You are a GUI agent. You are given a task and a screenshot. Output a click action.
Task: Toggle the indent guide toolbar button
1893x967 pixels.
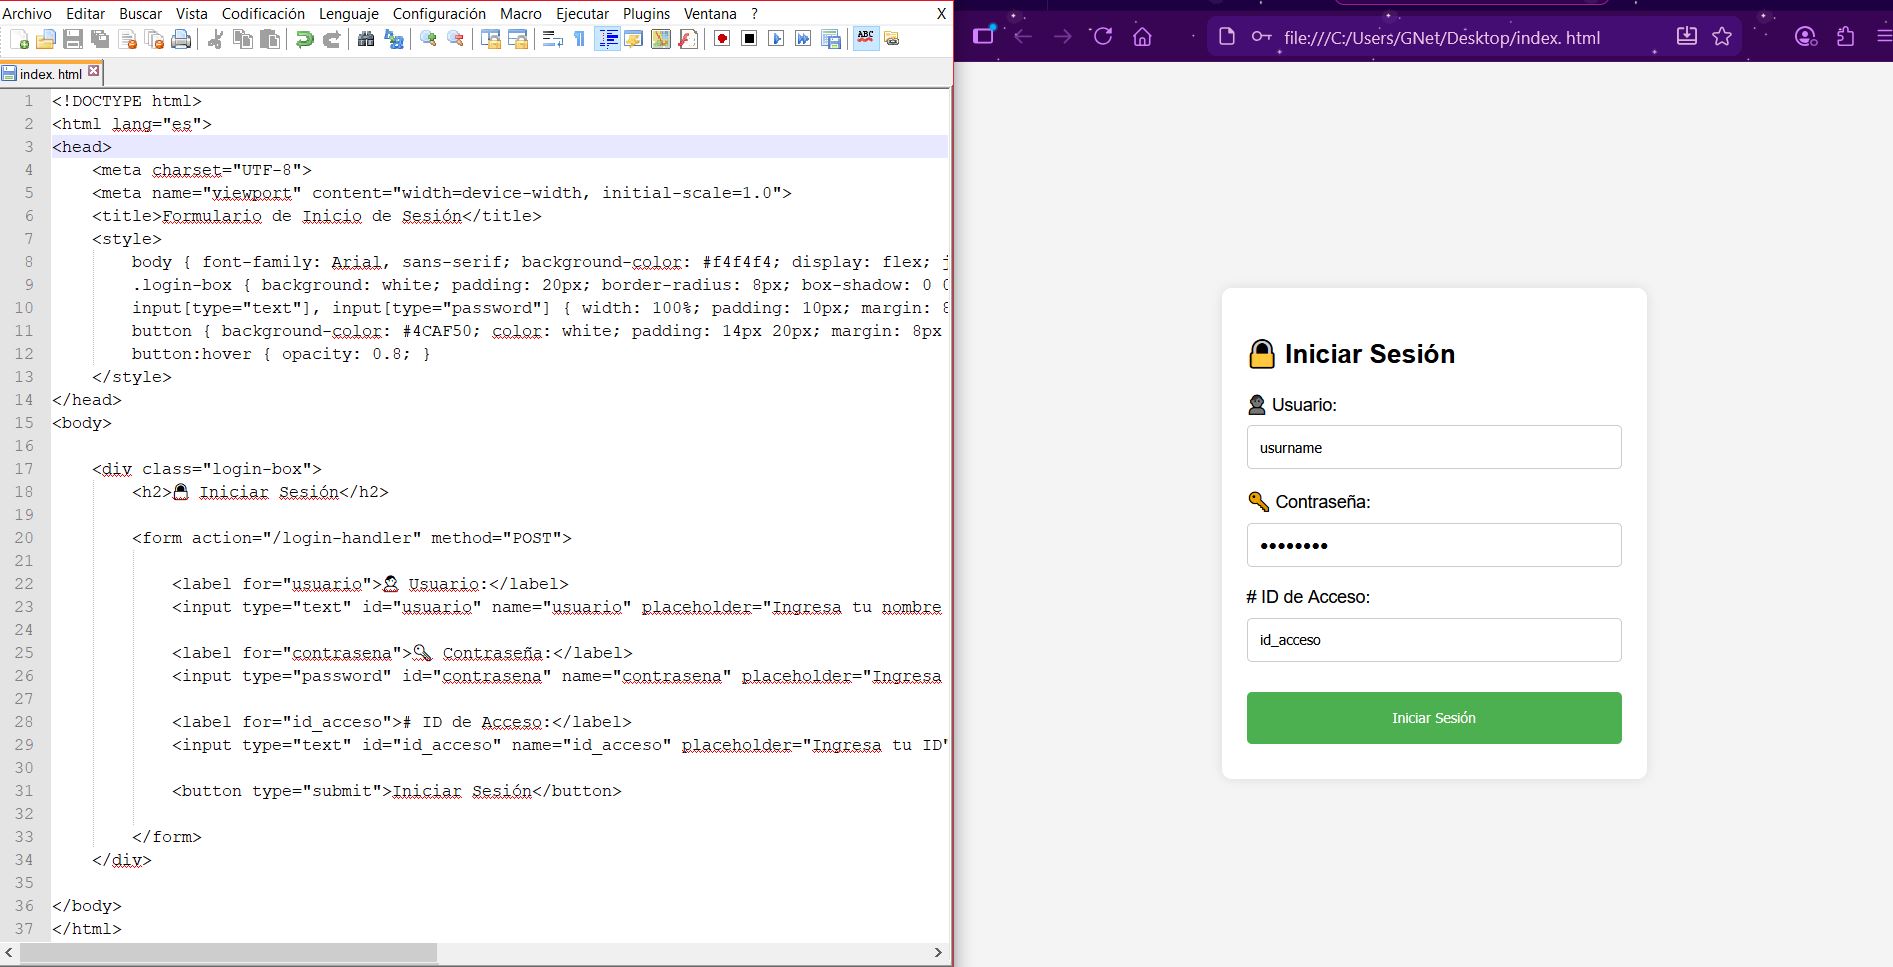tap(607, 39)
